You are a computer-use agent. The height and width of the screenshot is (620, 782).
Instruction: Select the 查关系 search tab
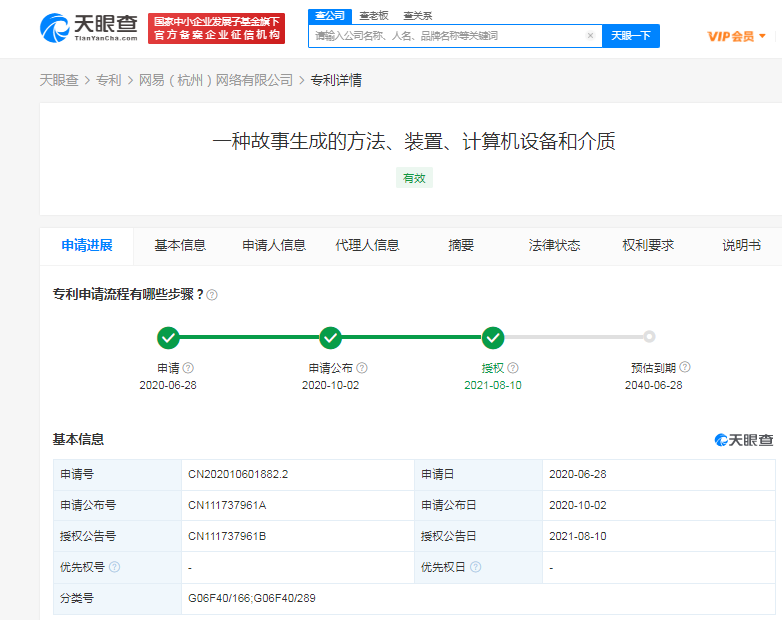click(418, 16)
